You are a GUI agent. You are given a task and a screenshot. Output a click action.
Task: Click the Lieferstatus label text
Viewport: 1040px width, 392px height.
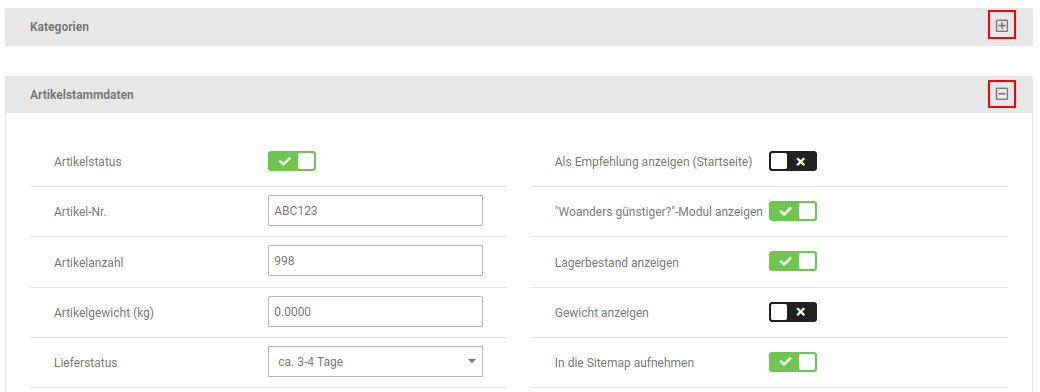click(x=86, y=363)
